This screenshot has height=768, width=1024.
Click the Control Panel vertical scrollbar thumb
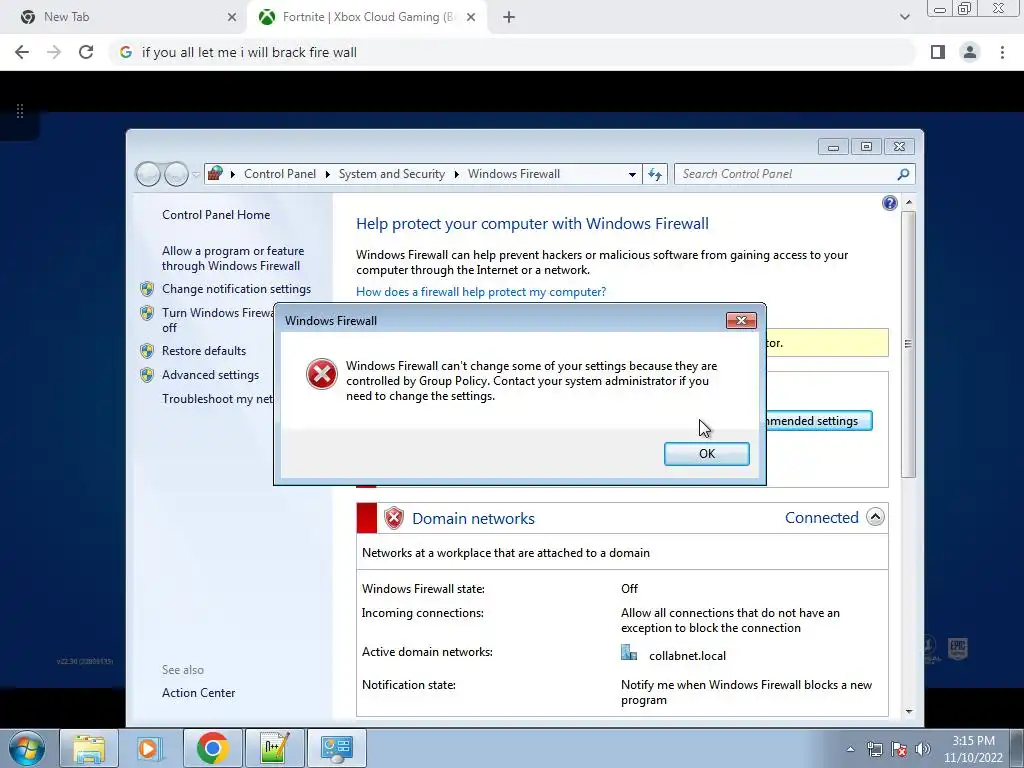coord(908,344)
